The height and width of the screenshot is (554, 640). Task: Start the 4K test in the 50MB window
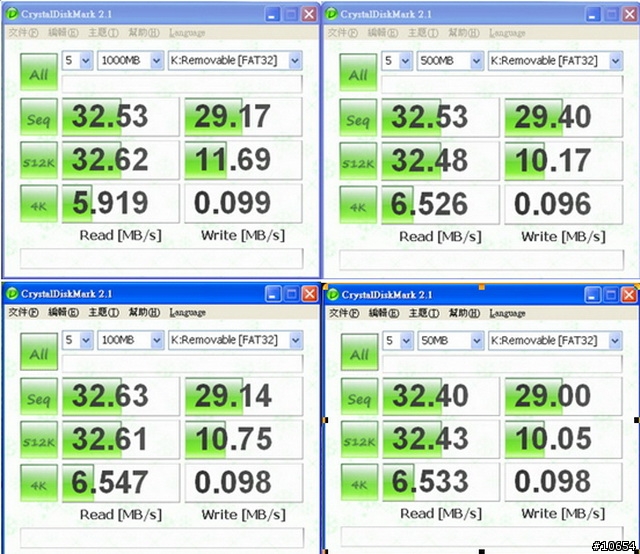pos(359,483)
